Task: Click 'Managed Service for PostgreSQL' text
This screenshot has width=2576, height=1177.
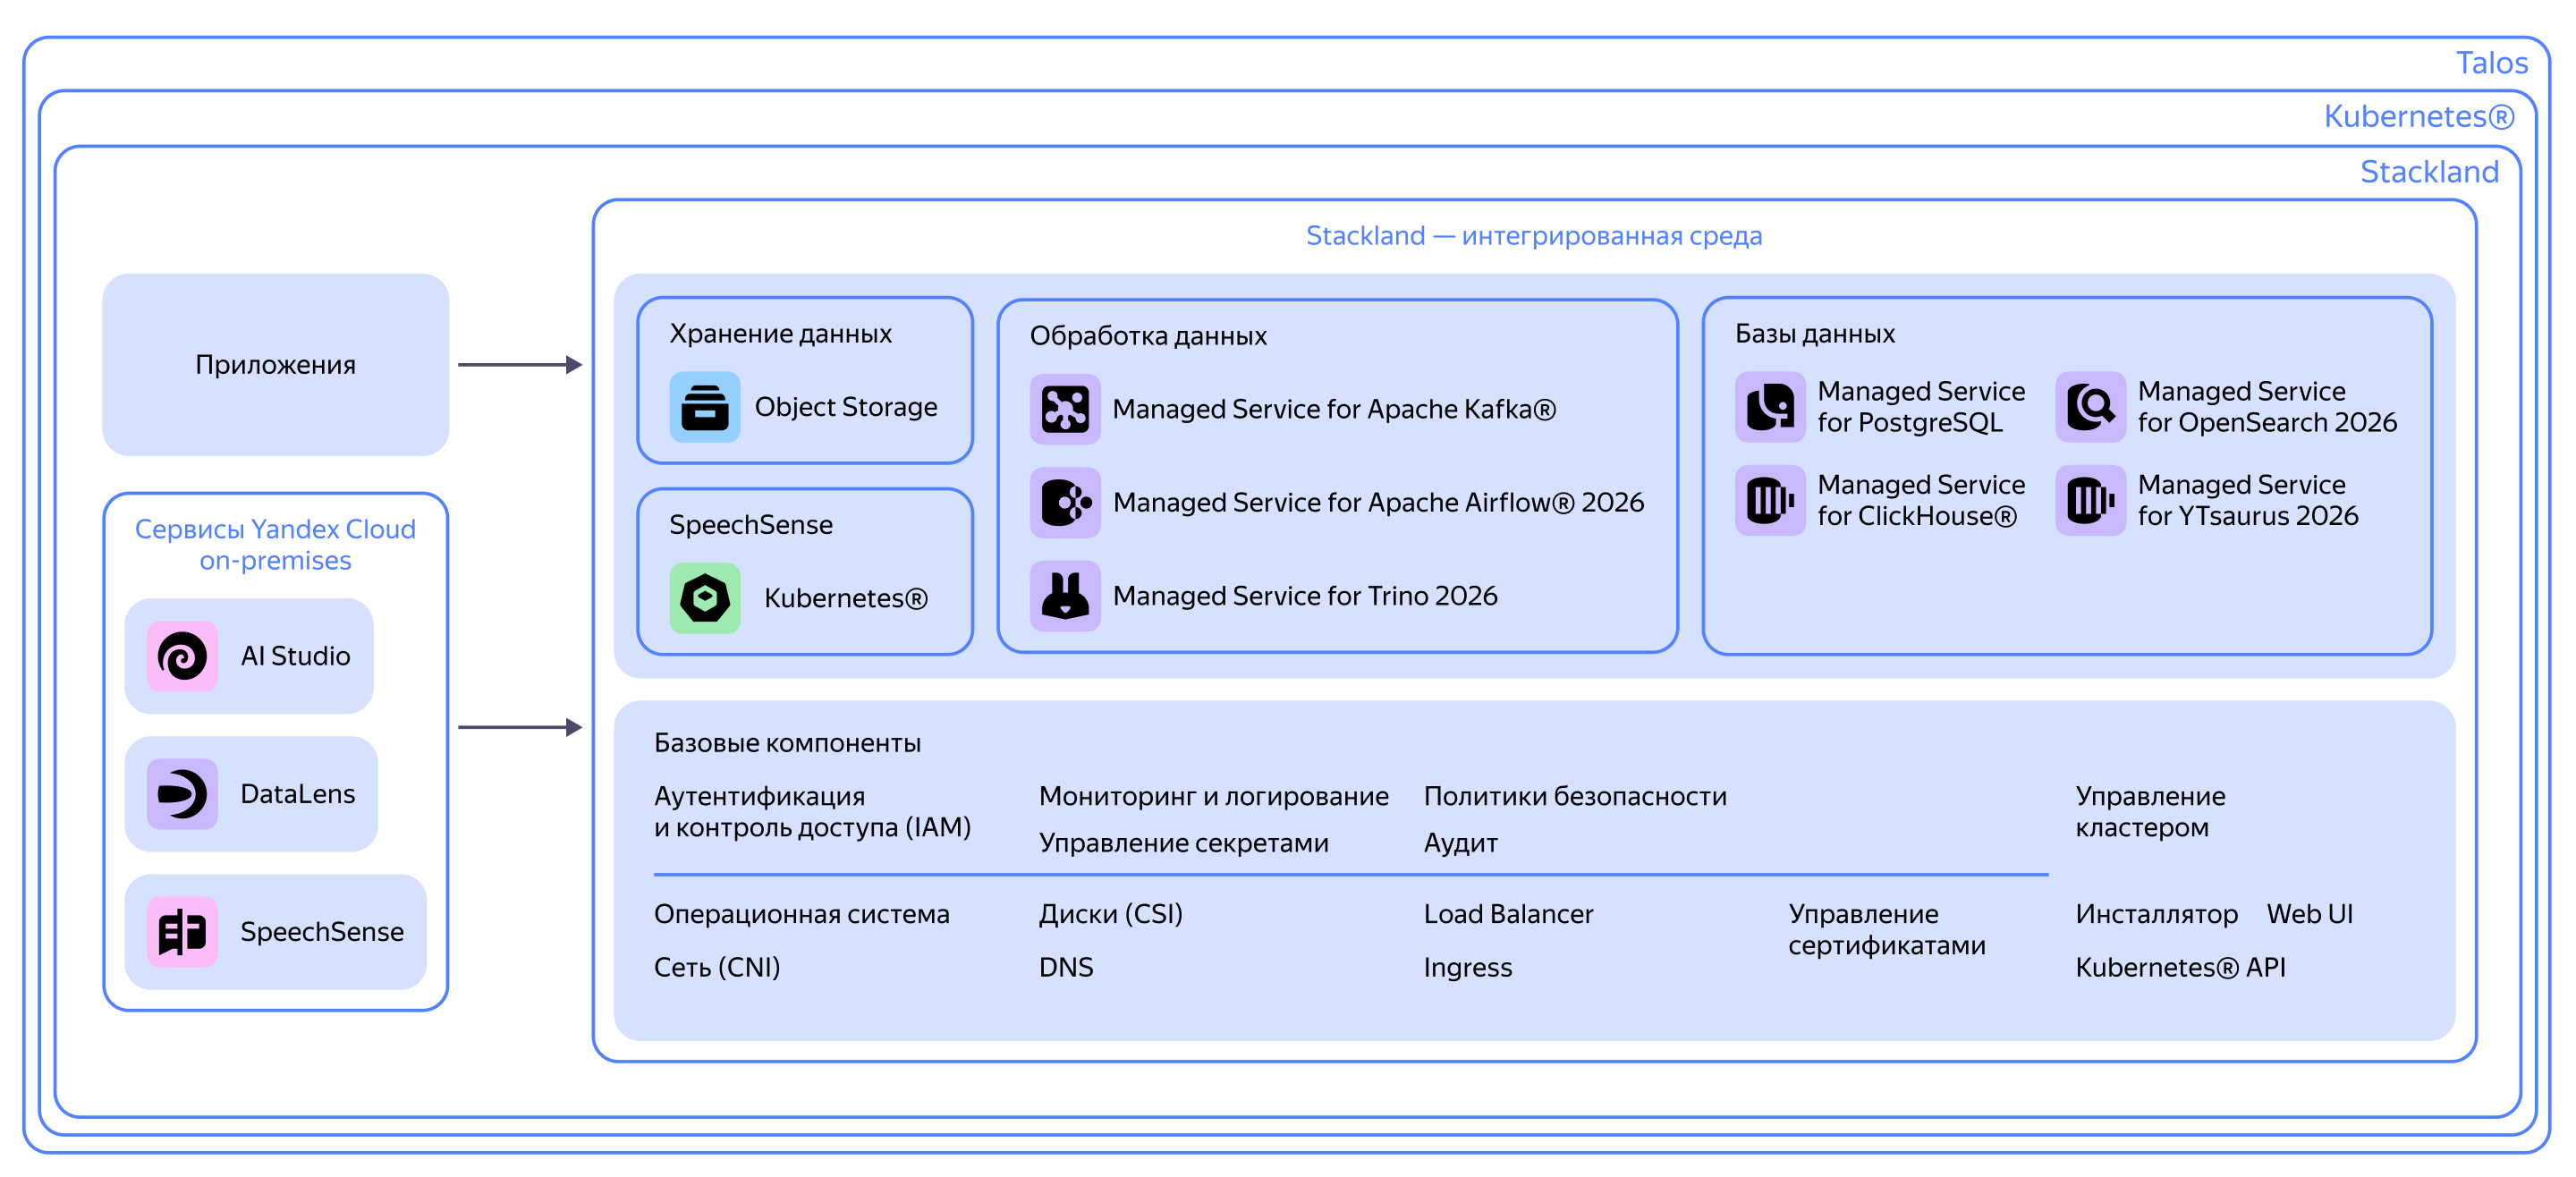Action: [1921, 407]
